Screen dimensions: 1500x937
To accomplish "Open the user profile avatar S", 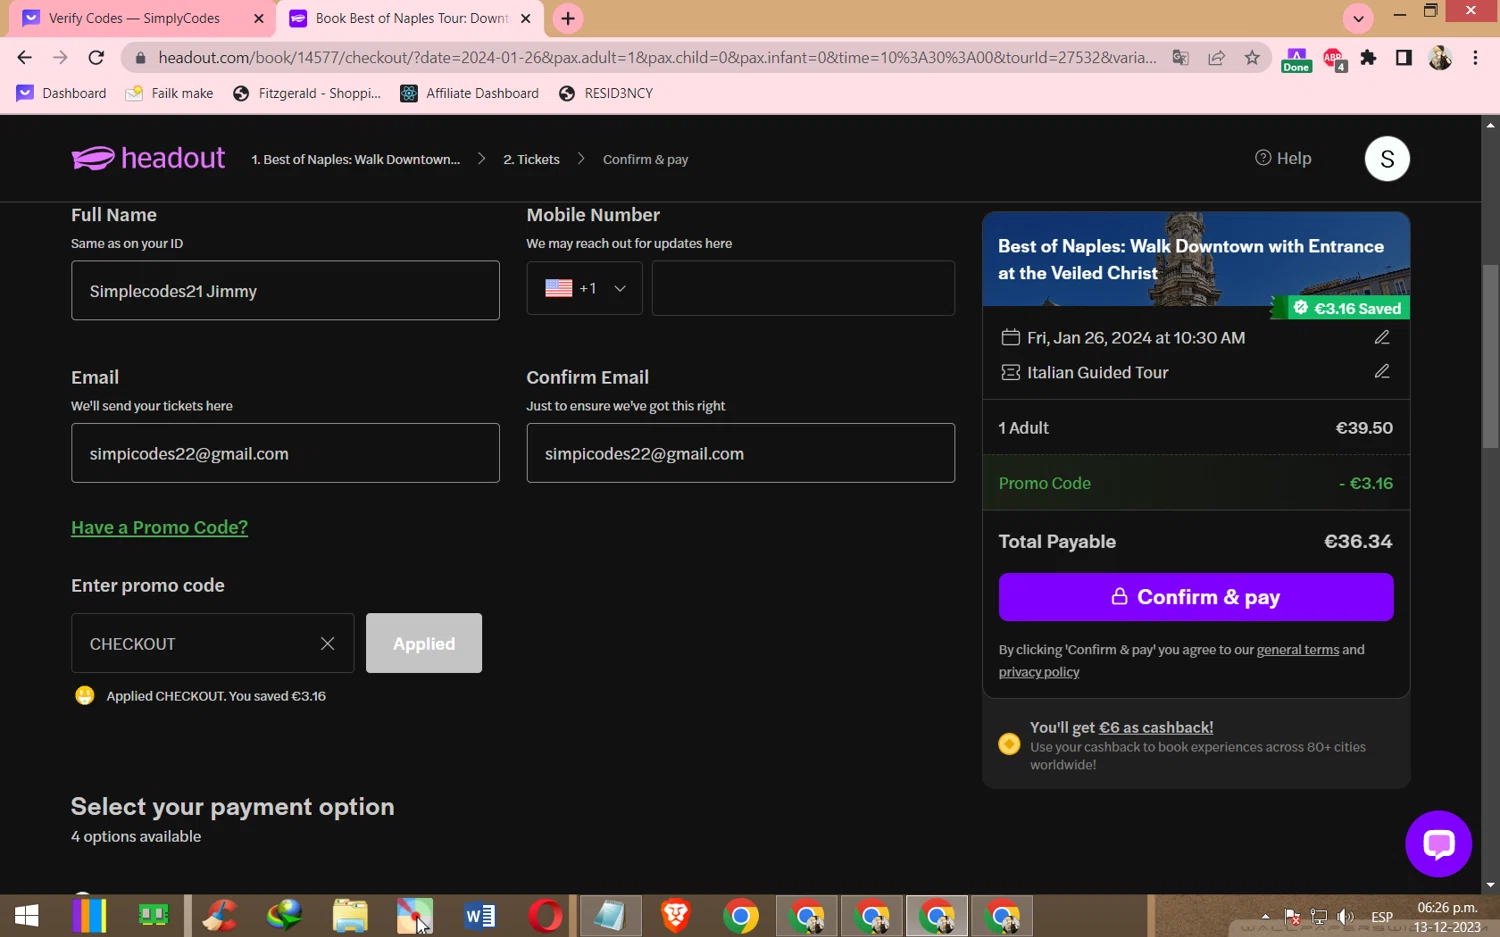I will point(1387,158).
